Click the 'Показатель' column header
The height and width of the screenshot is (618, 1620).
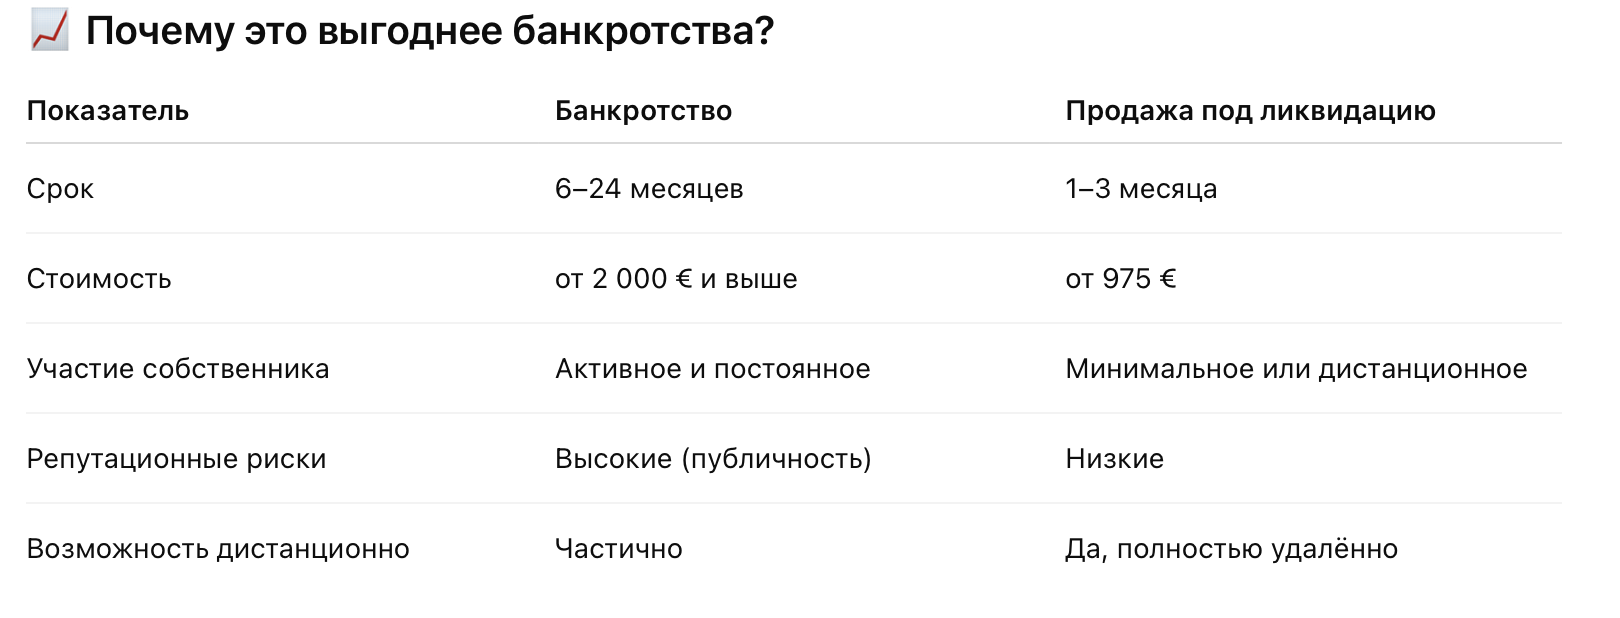(108, 111)
